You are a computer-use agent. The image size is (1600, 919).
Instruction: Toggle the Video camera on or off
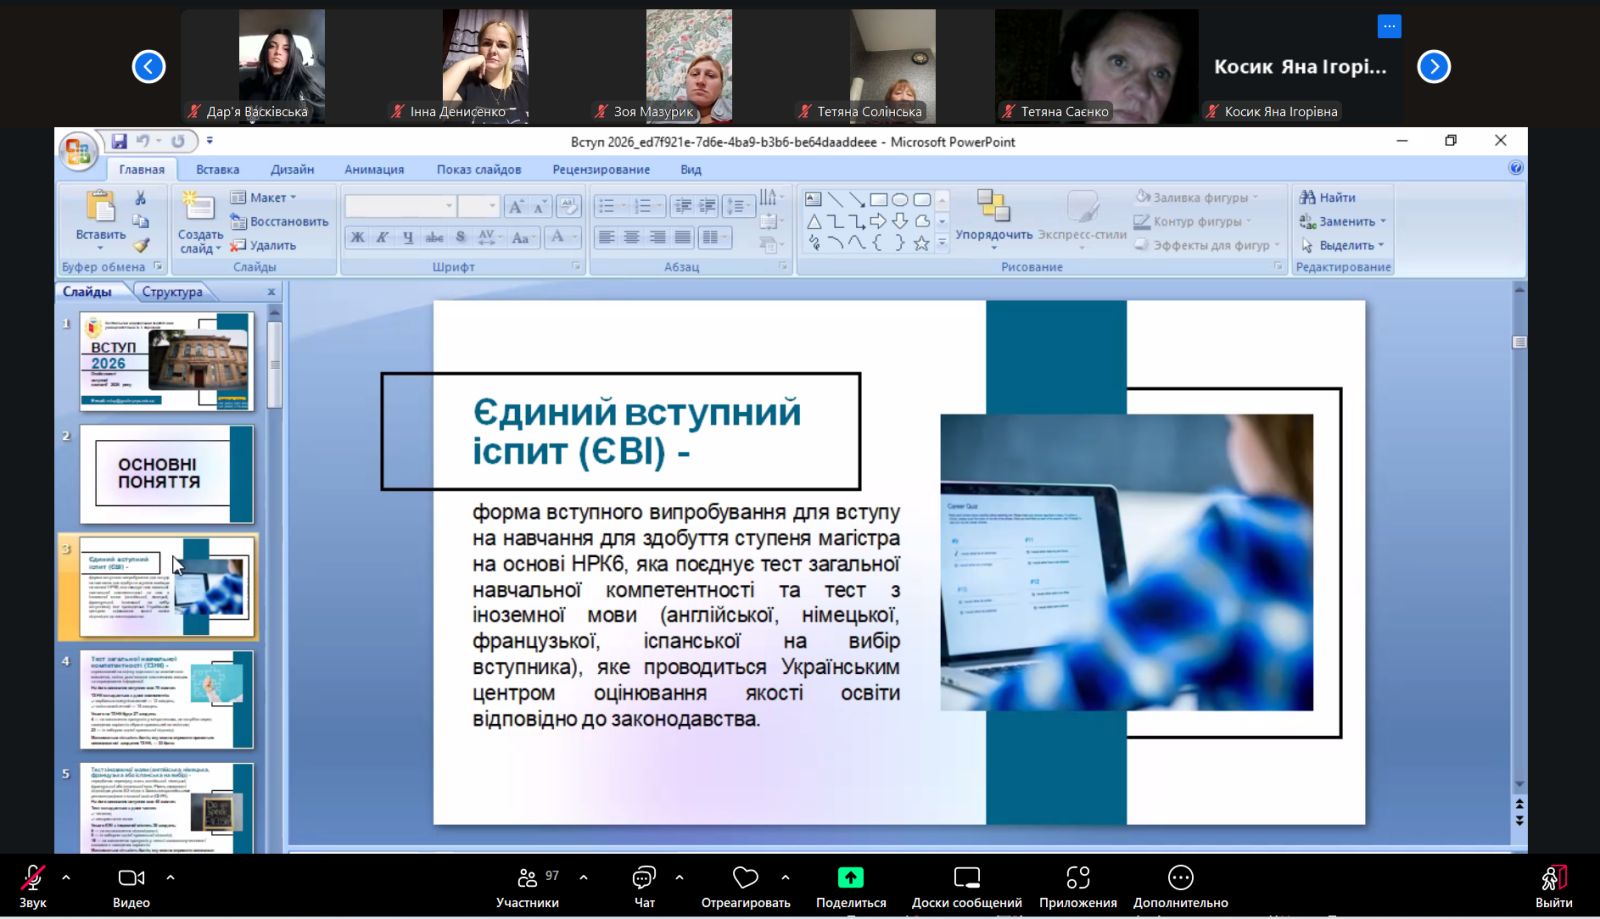coord(131,878)
